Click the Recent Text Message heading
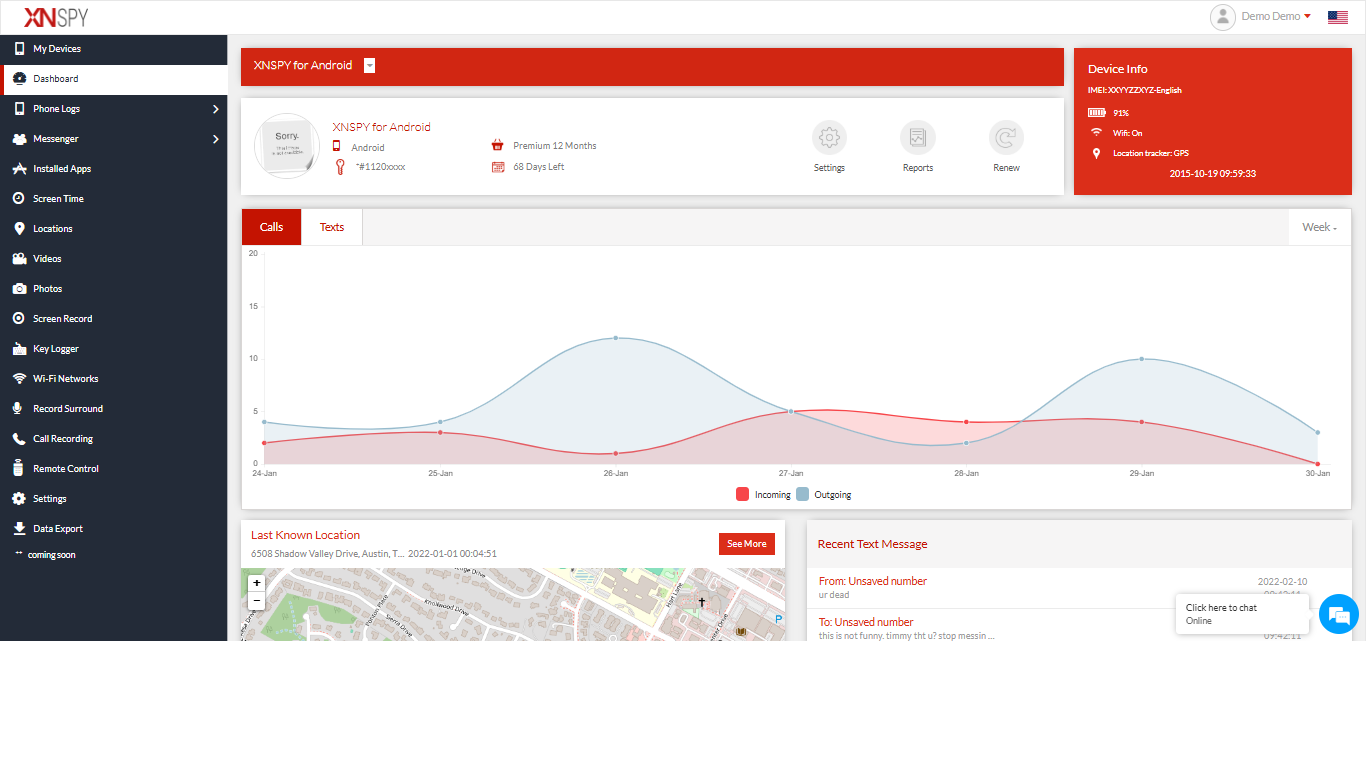The image size is (1366, 784). point(872,544)
